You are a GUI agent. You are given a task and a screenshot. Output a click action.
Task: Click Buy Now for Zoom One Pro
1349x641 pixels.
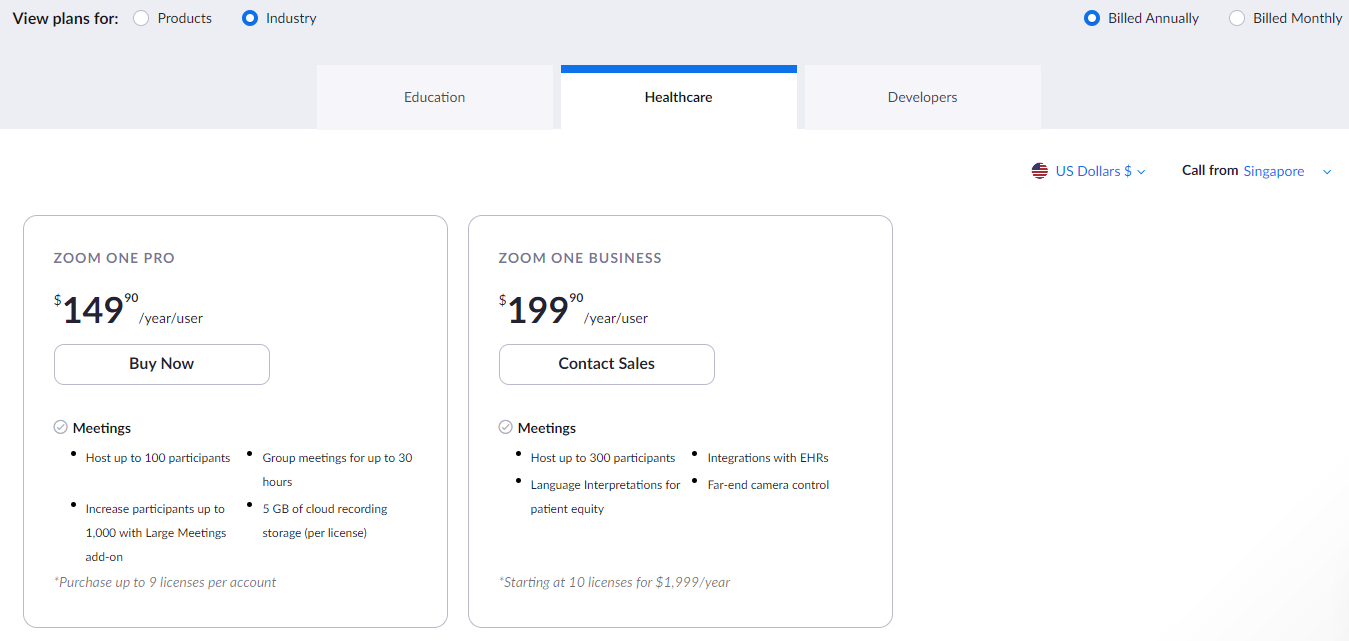[162, 364]
